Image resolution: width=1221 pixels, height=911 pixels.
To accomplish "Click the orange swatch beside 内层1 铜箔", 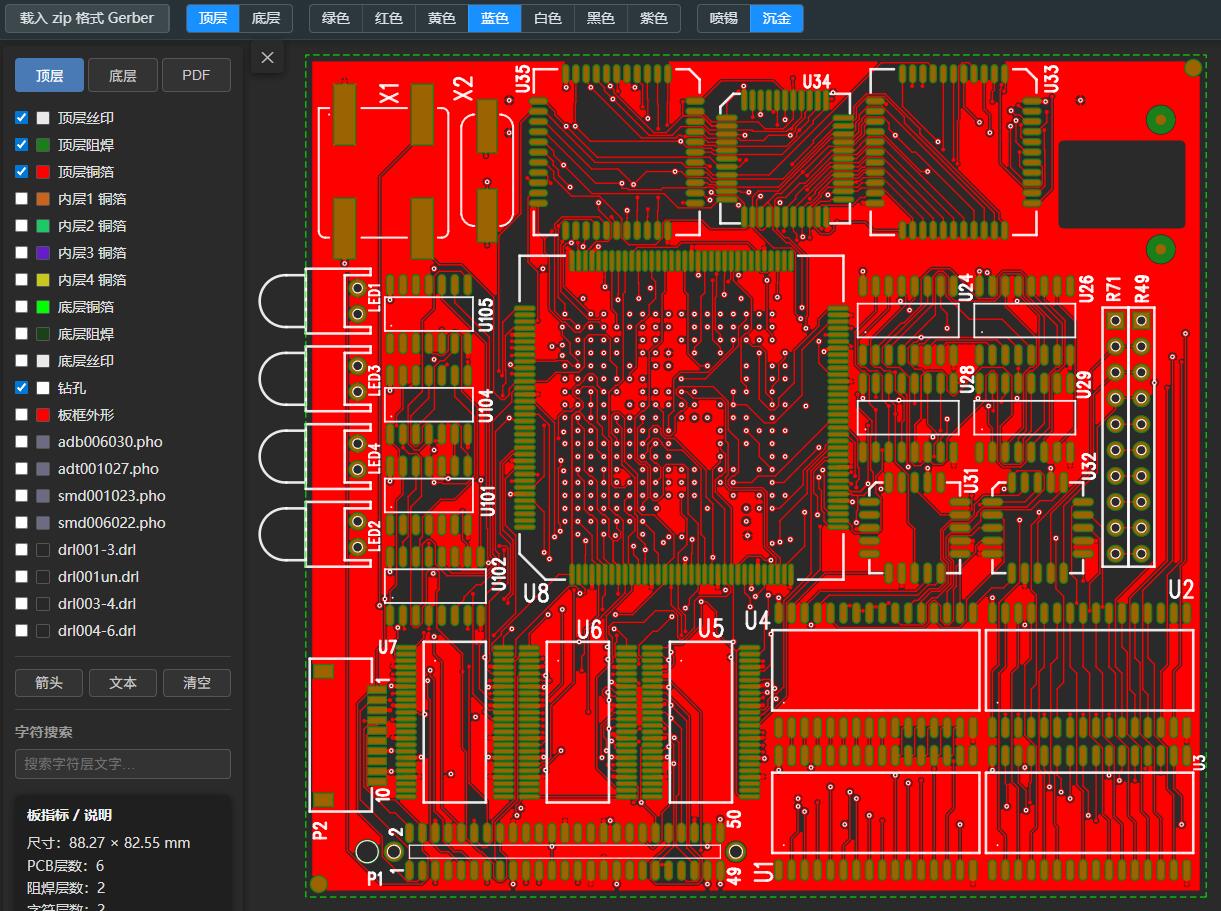I will pyautogui.click(x=43, y=199).
